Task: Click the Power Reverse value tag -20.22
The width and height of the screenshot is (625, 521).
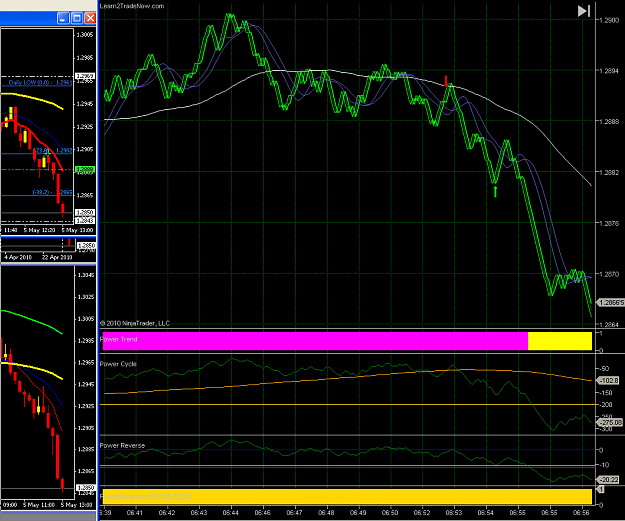Action: point(609,480)
